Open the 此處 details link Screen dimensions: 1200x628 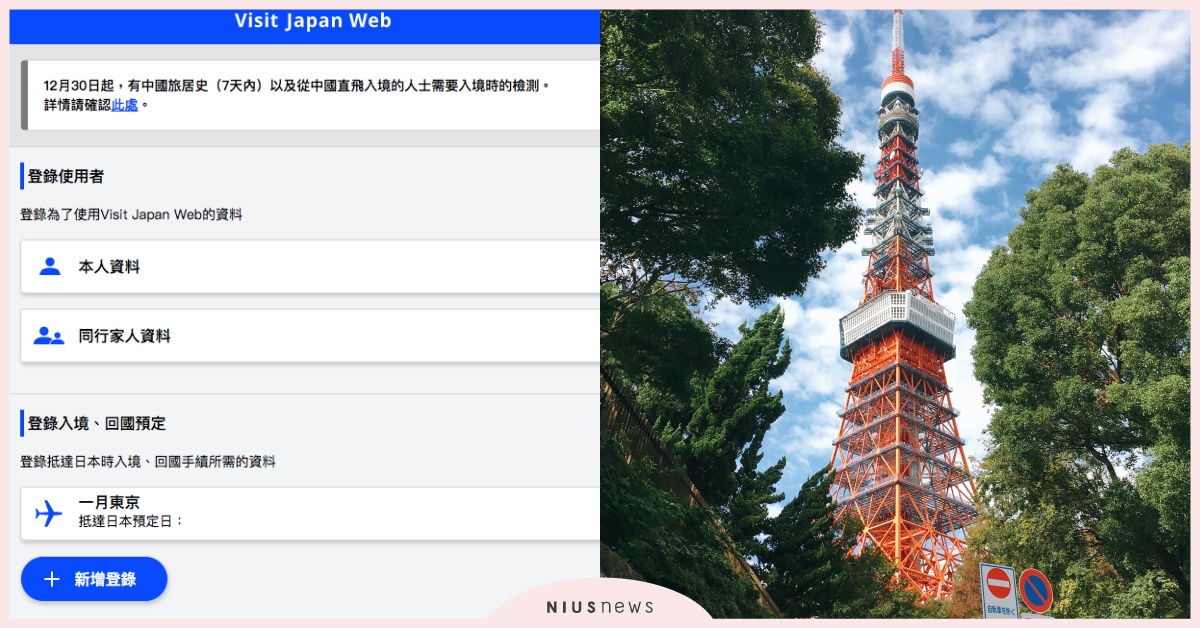click(125, 104)
